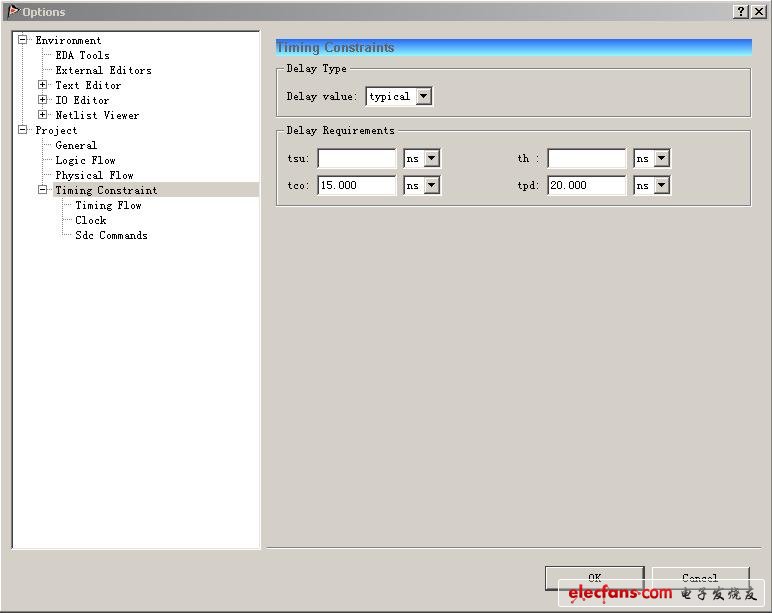Change the th unit dropdown
This screenshot has width=772, height=613.
click(x=661, y=158)
